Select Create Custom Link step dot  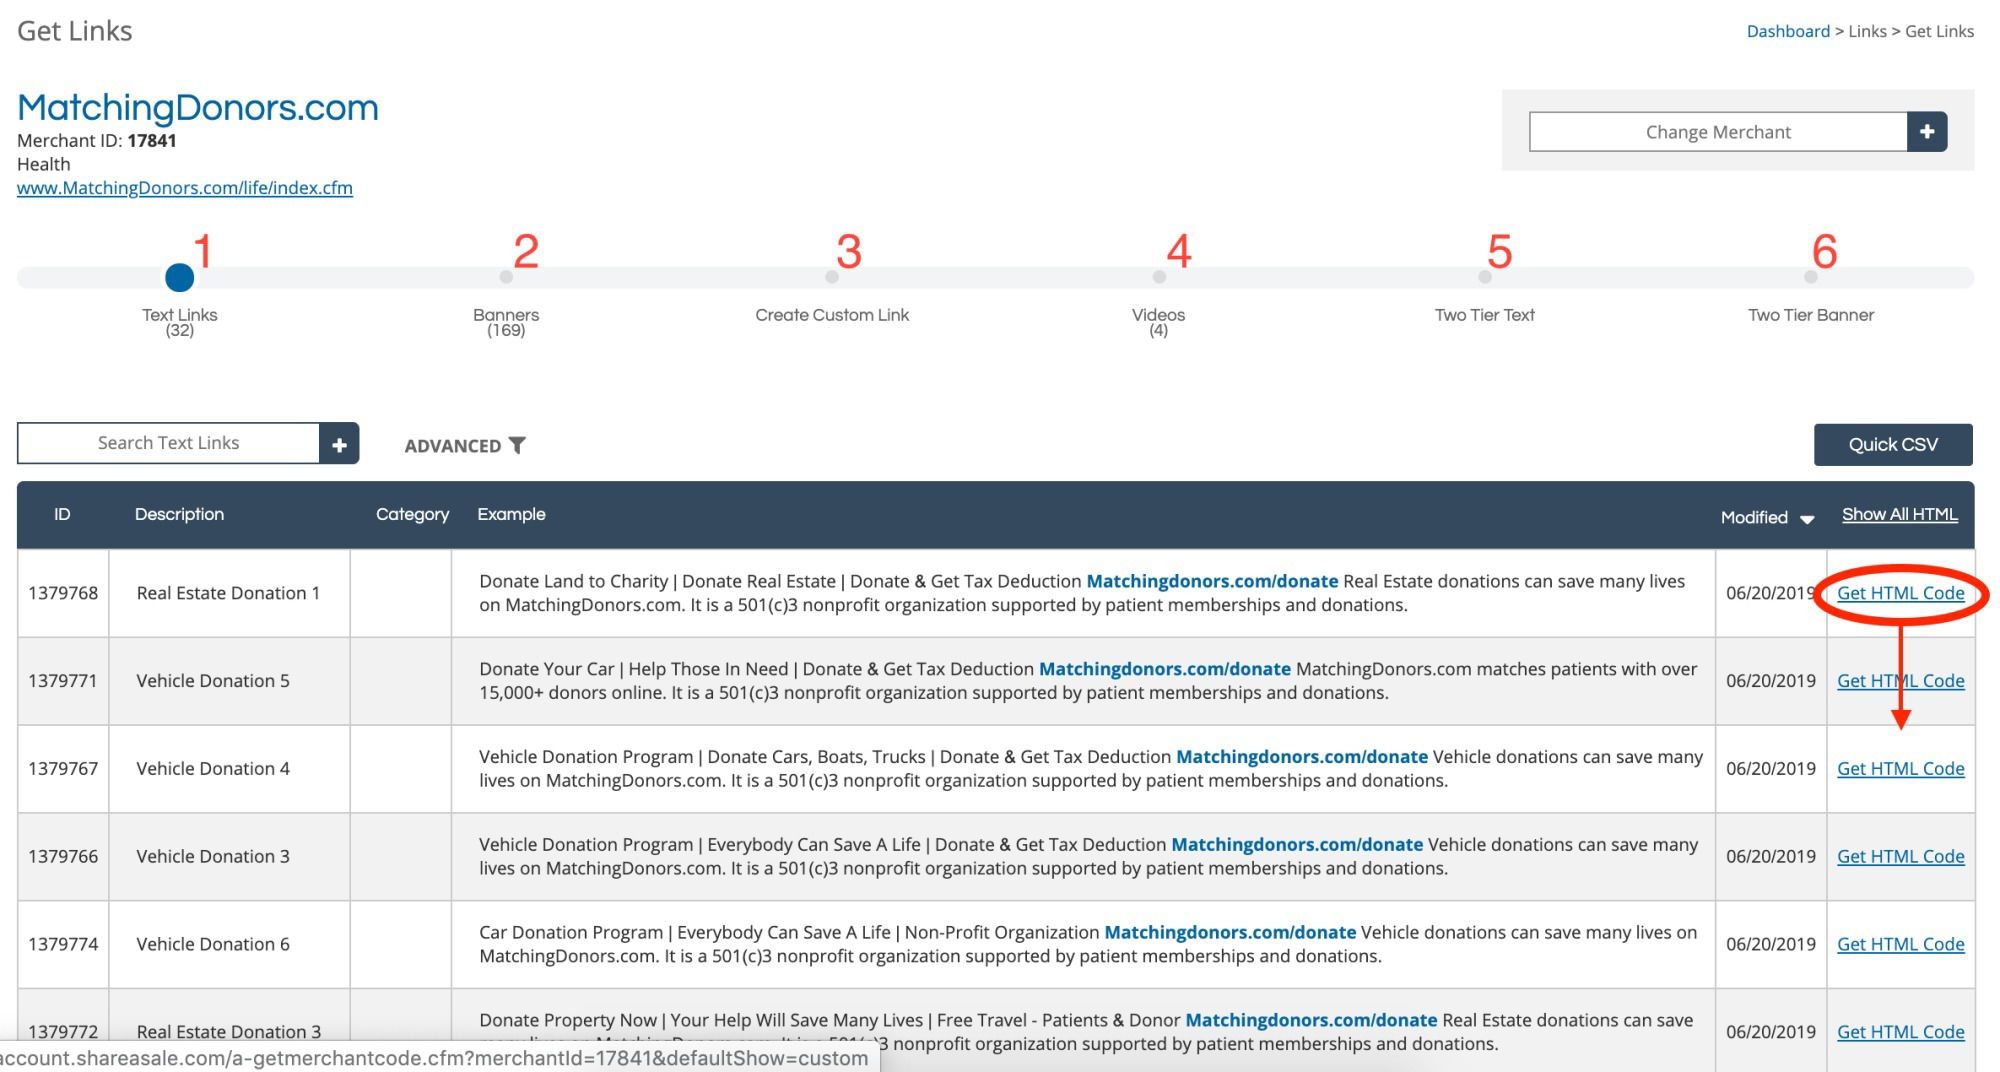pyautogui.click(x=832, y=277)
